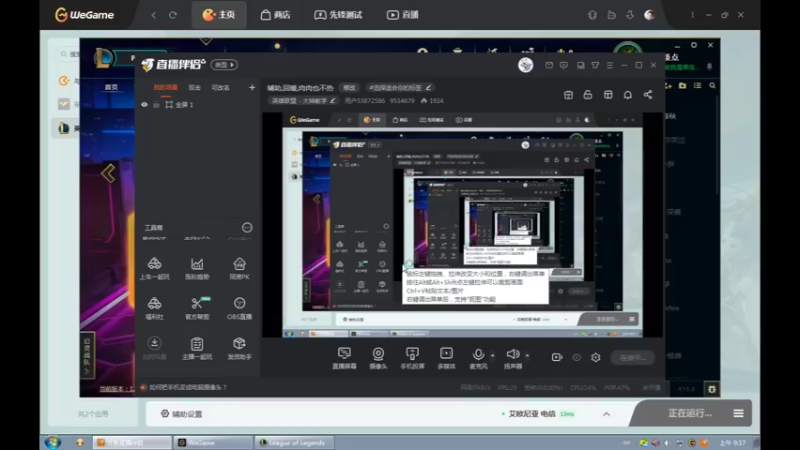The width and height of the screenshot is (800, 450).
Task: Open WeGame 直播 tab
Action: pyautogui.click(x=403, y=15)
